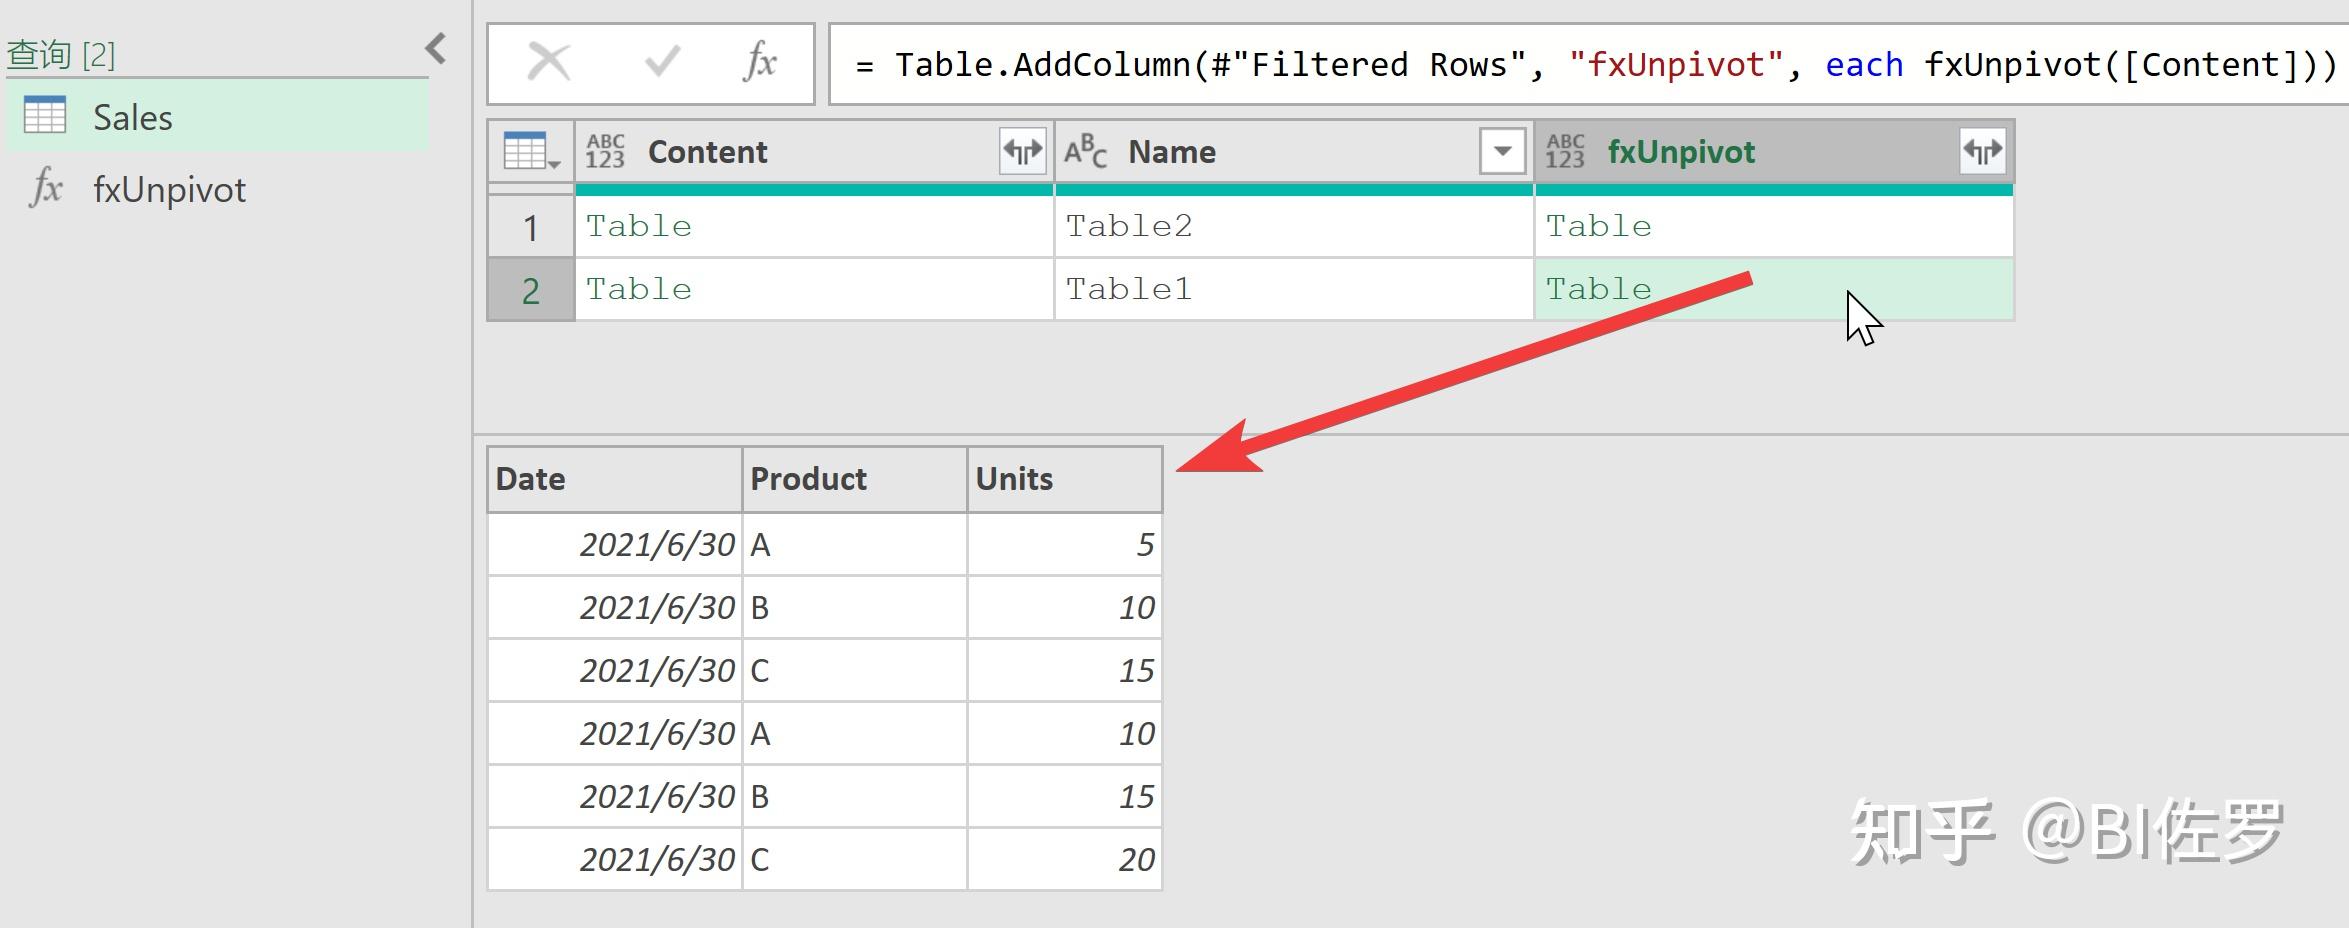This screenshot has height=928, width=2349.
Task: Open the table menu icon at grid corner
Action: (531, 151)
